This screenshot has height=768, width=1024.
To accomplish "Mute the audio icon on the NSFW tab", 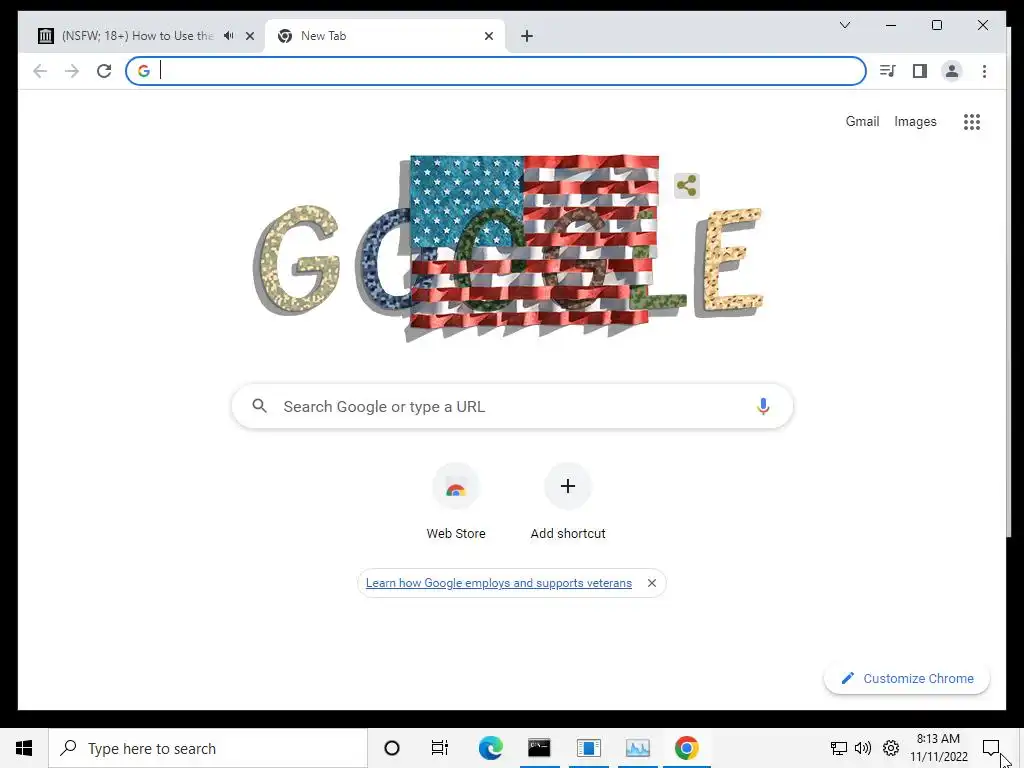I will 229,36.
